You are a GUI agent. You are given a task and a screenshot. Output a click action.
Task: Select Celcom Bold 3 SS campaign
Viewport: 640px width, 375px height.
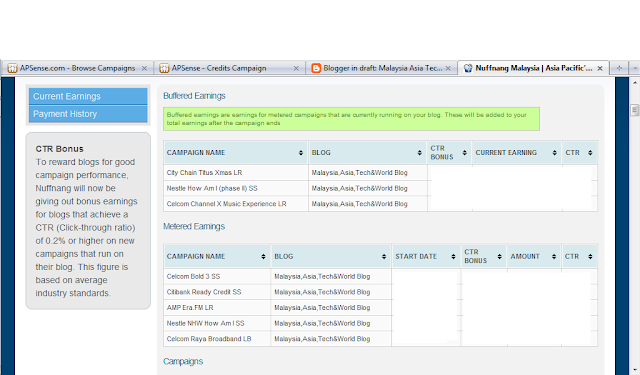click(x=193, y=276)
